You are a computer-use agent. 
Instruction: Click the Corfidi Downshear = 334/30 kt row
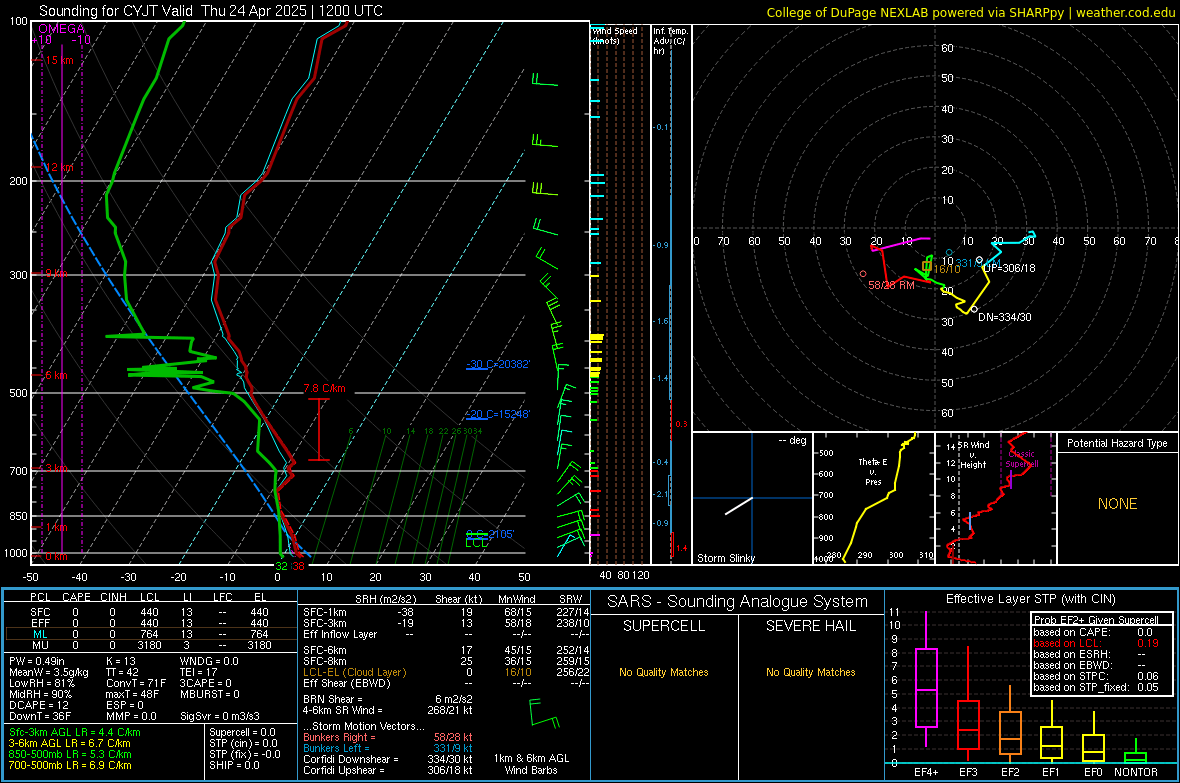(388, 759)
